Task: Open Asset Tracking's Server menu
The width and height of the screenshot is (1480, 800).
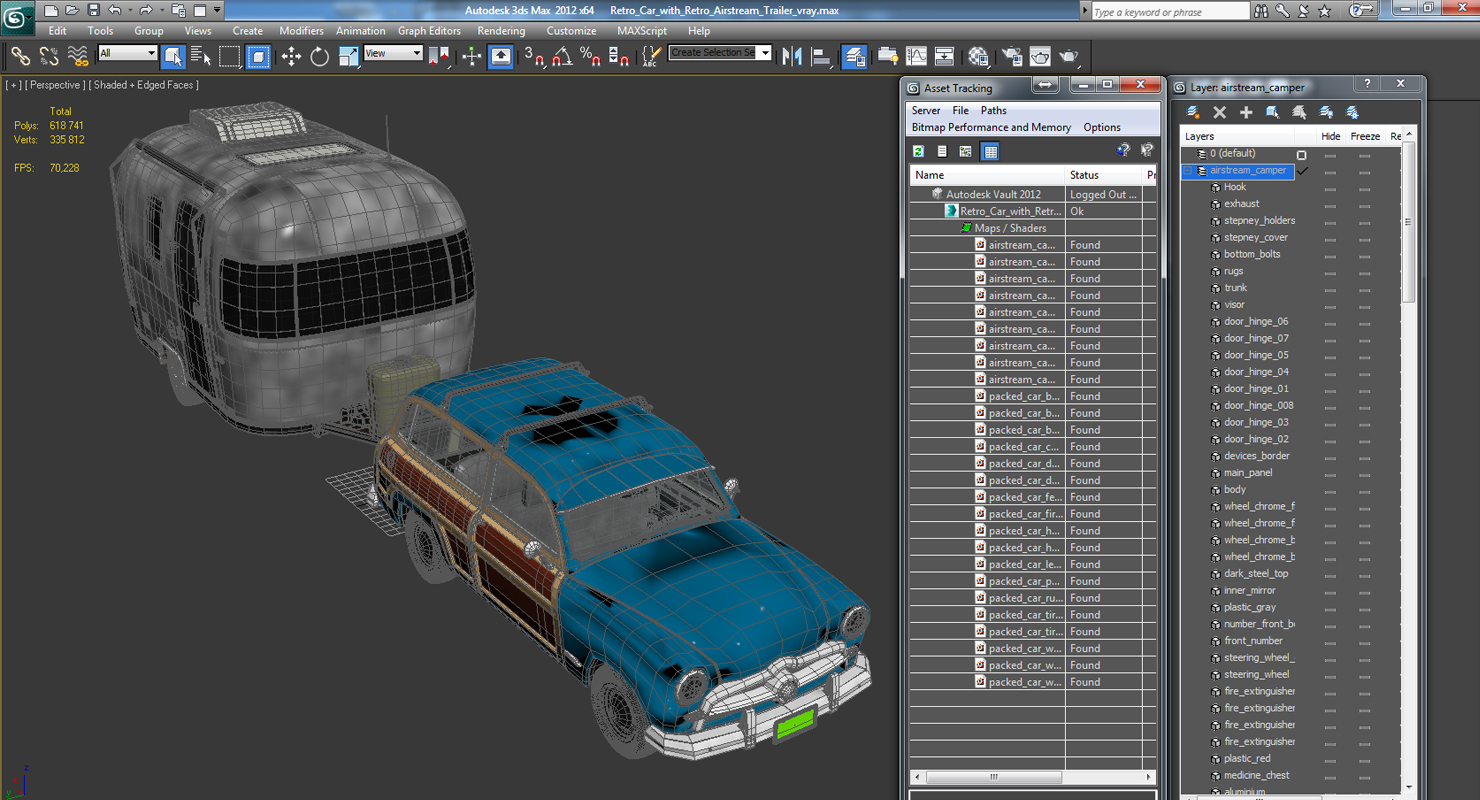Action: click(926, 110)
